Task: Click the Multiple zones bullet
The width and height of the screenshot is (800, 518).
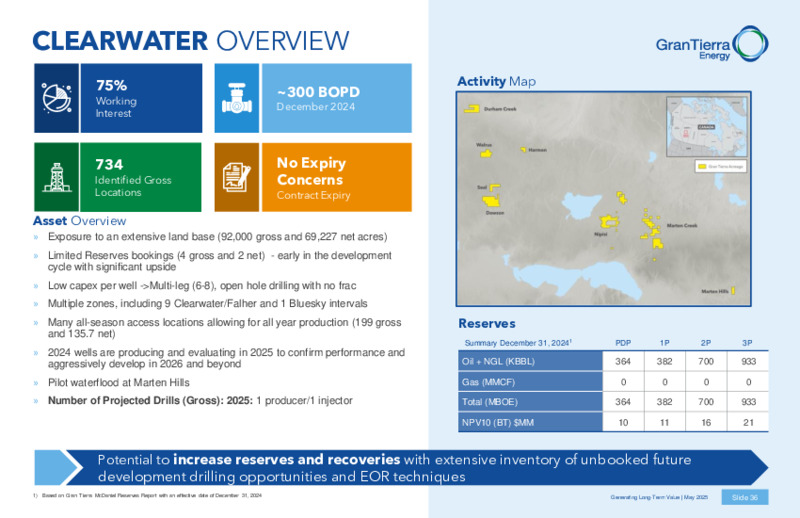Action: coord(208,304)
